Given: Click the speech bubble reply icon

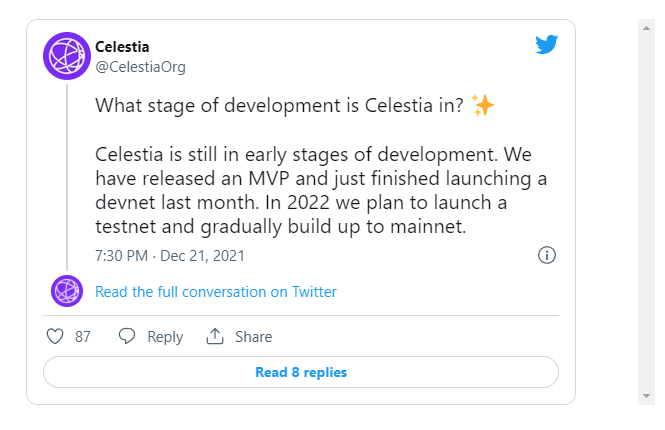Looking at the screenshot, I should click(126, 336).
